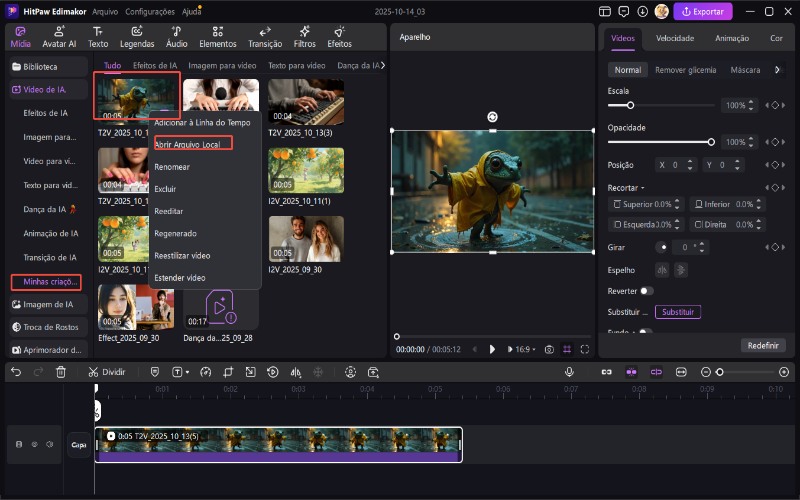
Task: Switch to the Velocidade tab
Action: 675,38
